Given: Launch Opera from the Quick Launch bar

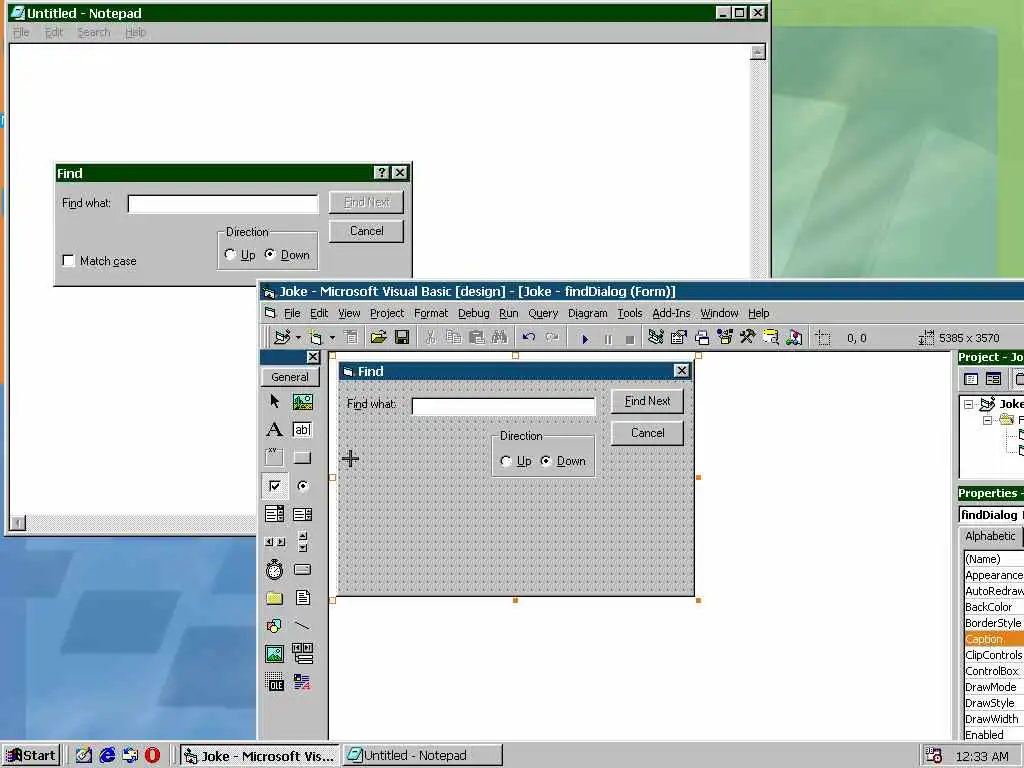Looking at the screenshot, I should tap(152, 756).
